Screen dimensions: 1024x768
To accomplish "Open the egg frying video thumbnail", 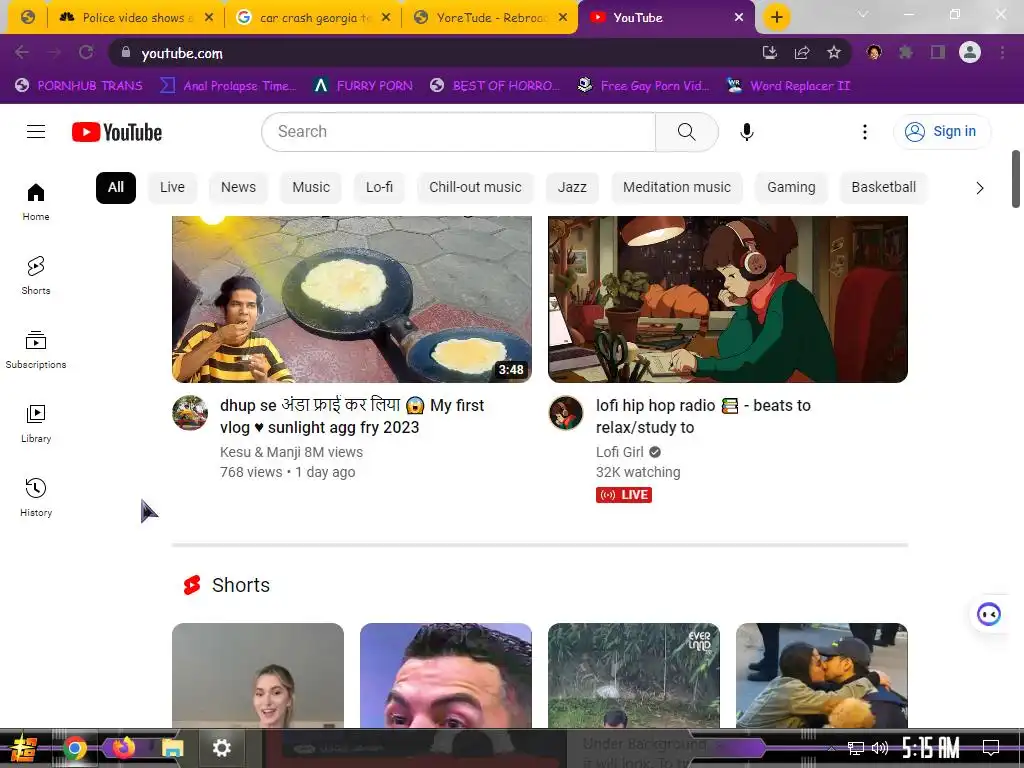I will click(x=352, y=299).
